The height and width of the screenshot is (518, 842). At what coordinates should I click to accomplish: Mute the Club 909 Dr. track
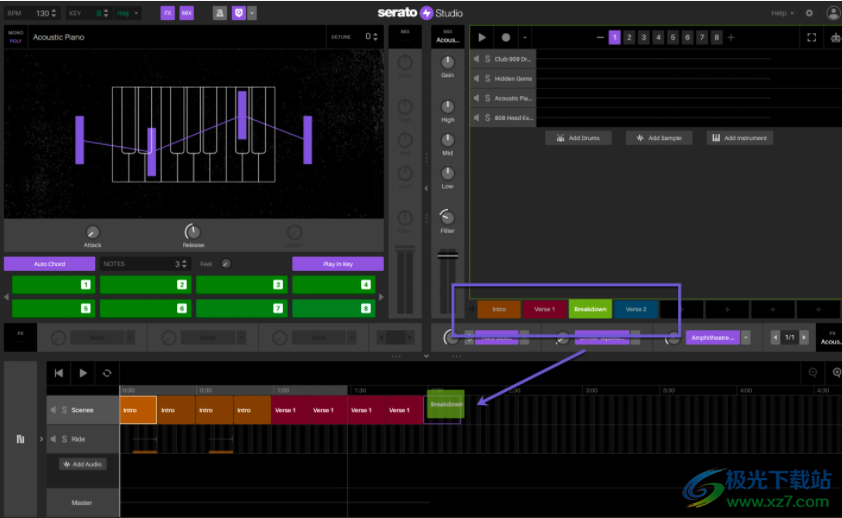point(476,59)
